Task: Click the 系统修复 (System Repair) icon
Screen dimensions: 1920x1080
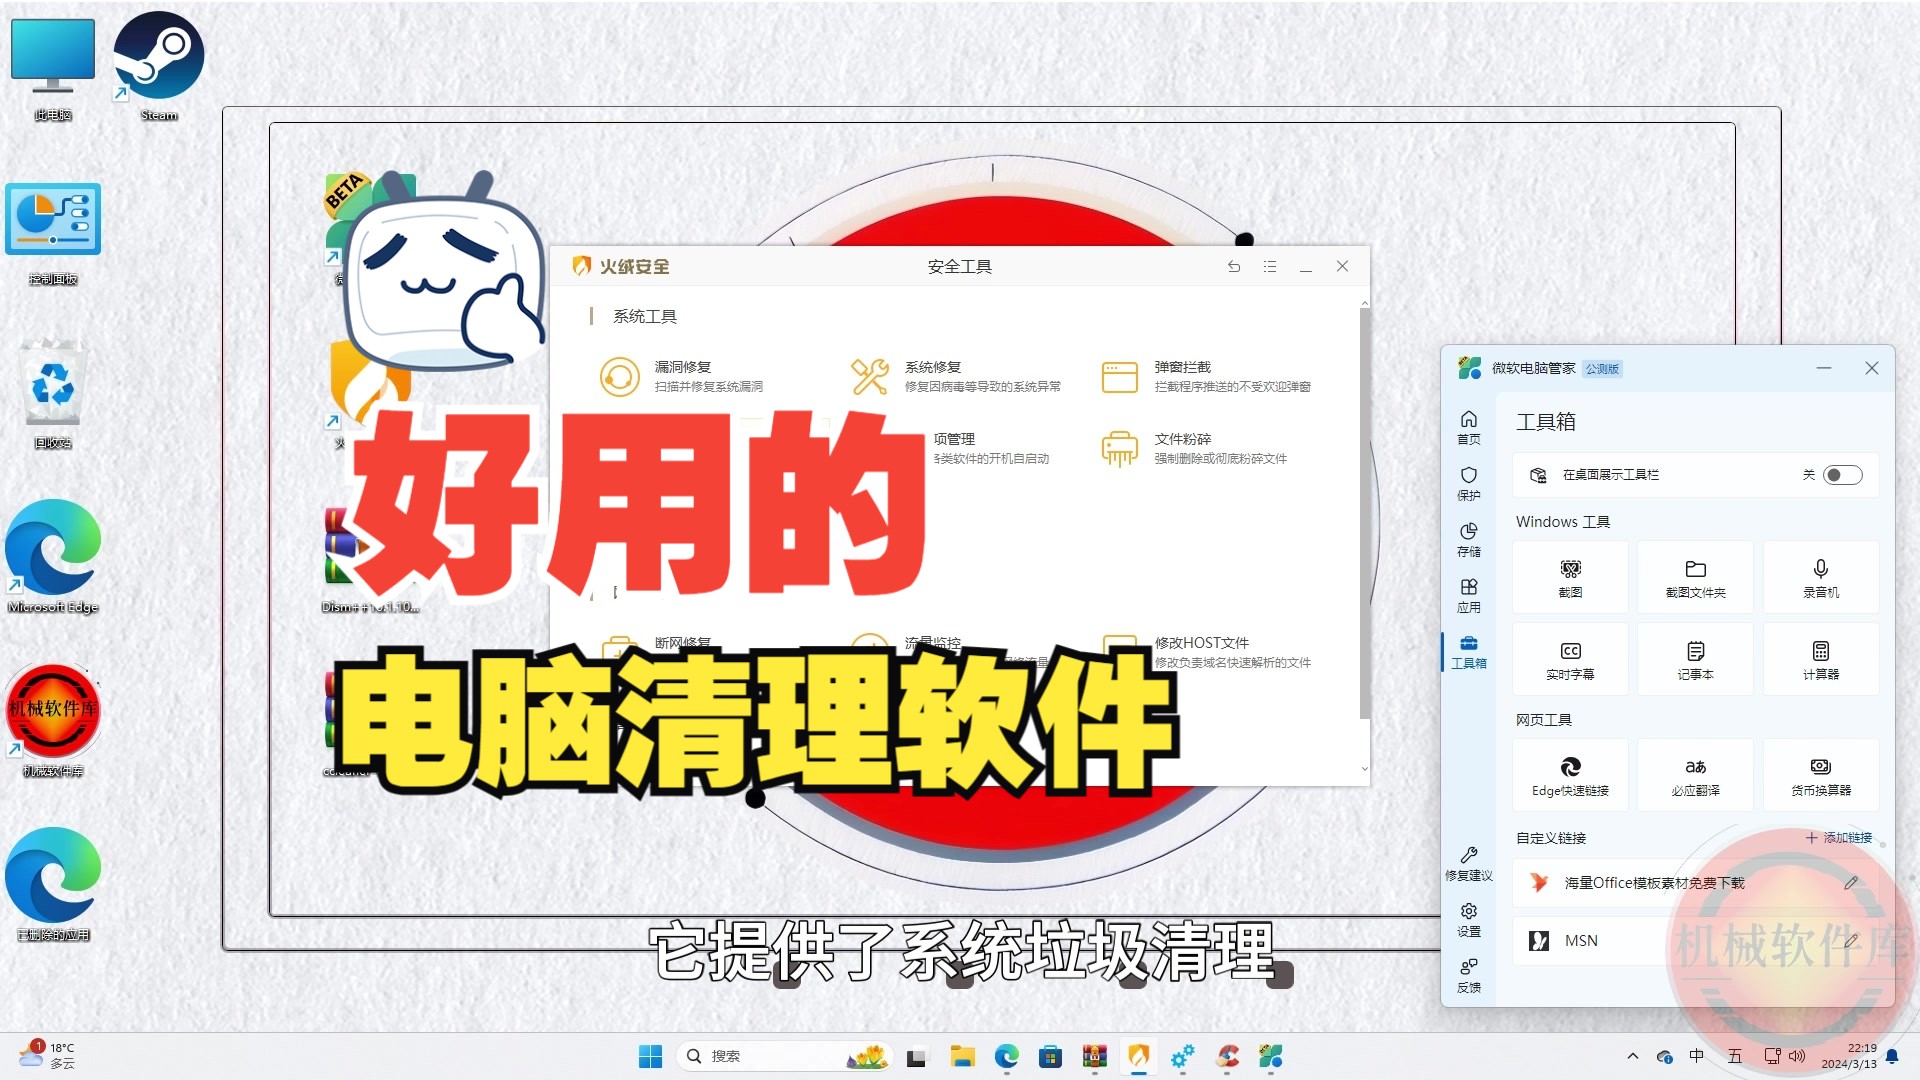Action: pyautogui.click(x=869, y=375)
